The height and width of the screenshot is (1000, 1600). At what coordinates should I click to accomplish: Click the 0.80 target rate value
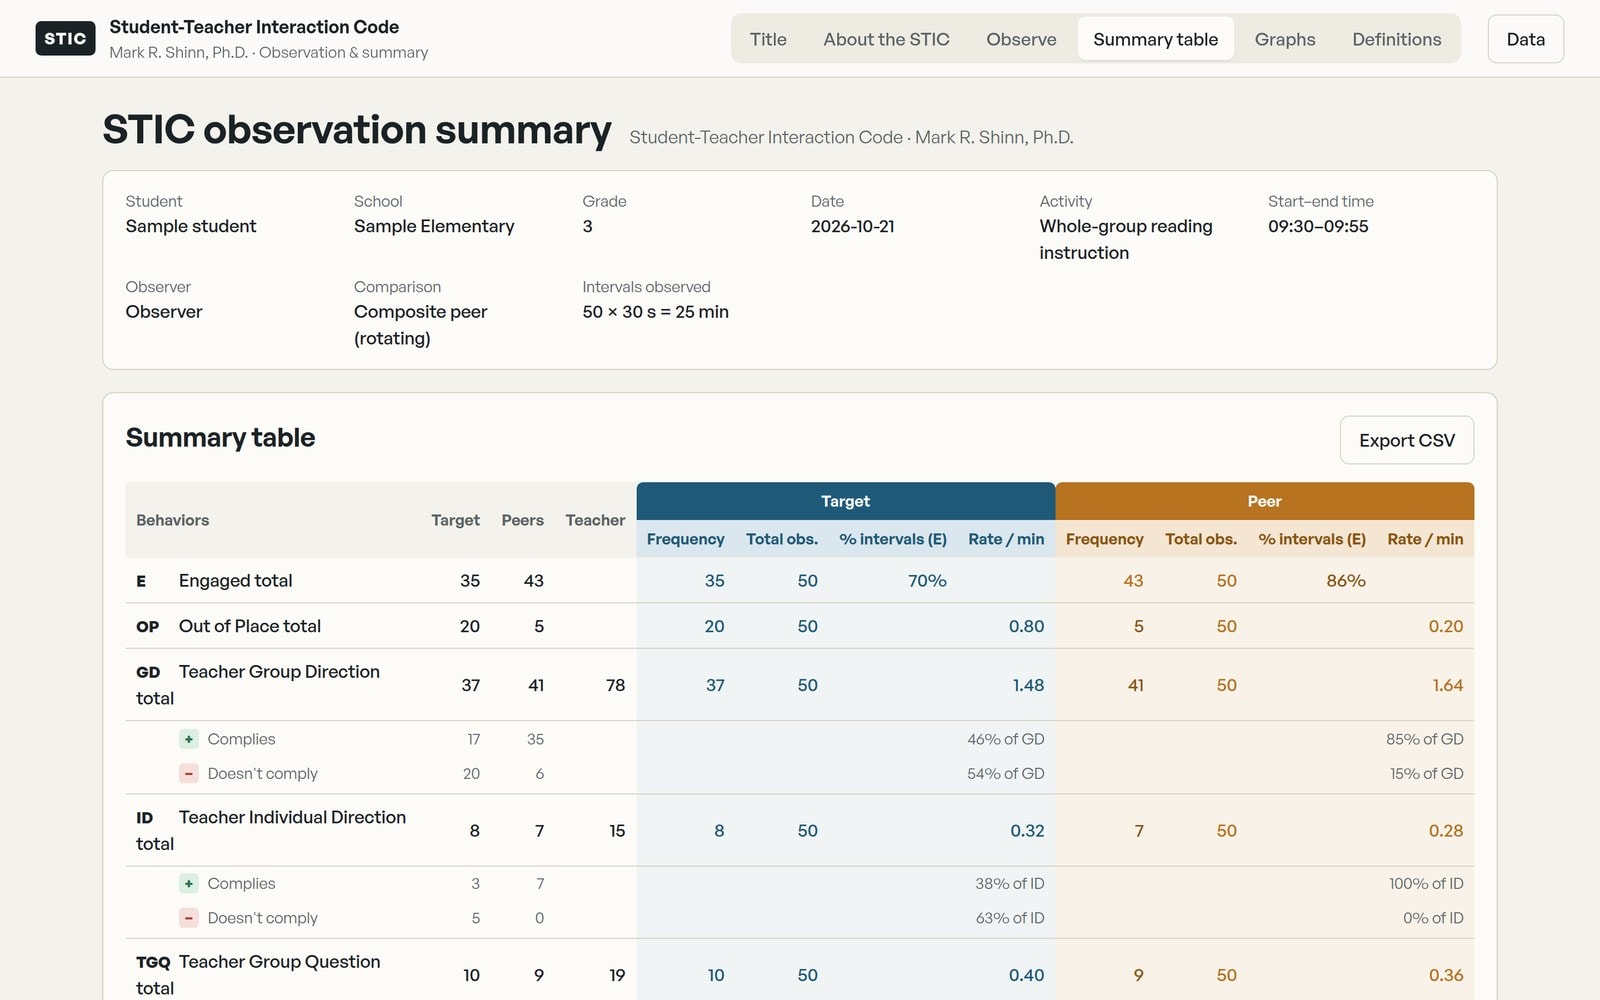[x=1026, y=626]
